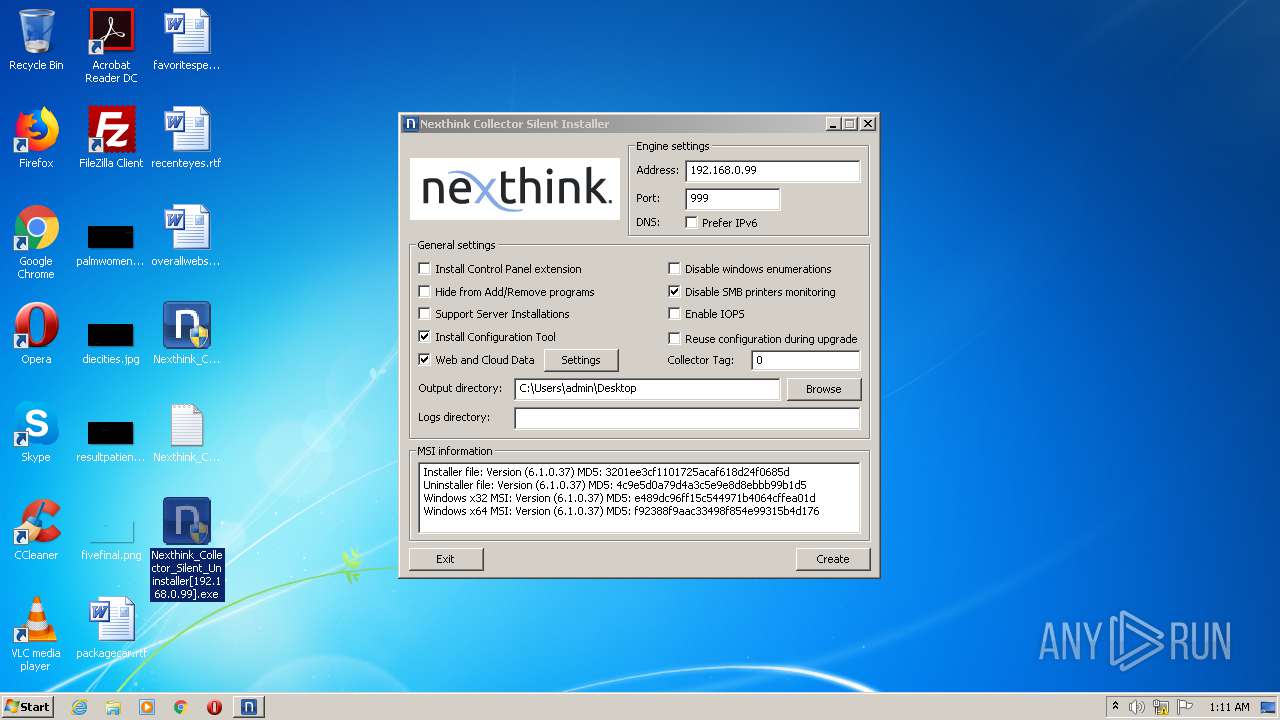The image size is (1280, 720).
Task: Enable Install Control Panel extension
Action: [x=425, y=269]
